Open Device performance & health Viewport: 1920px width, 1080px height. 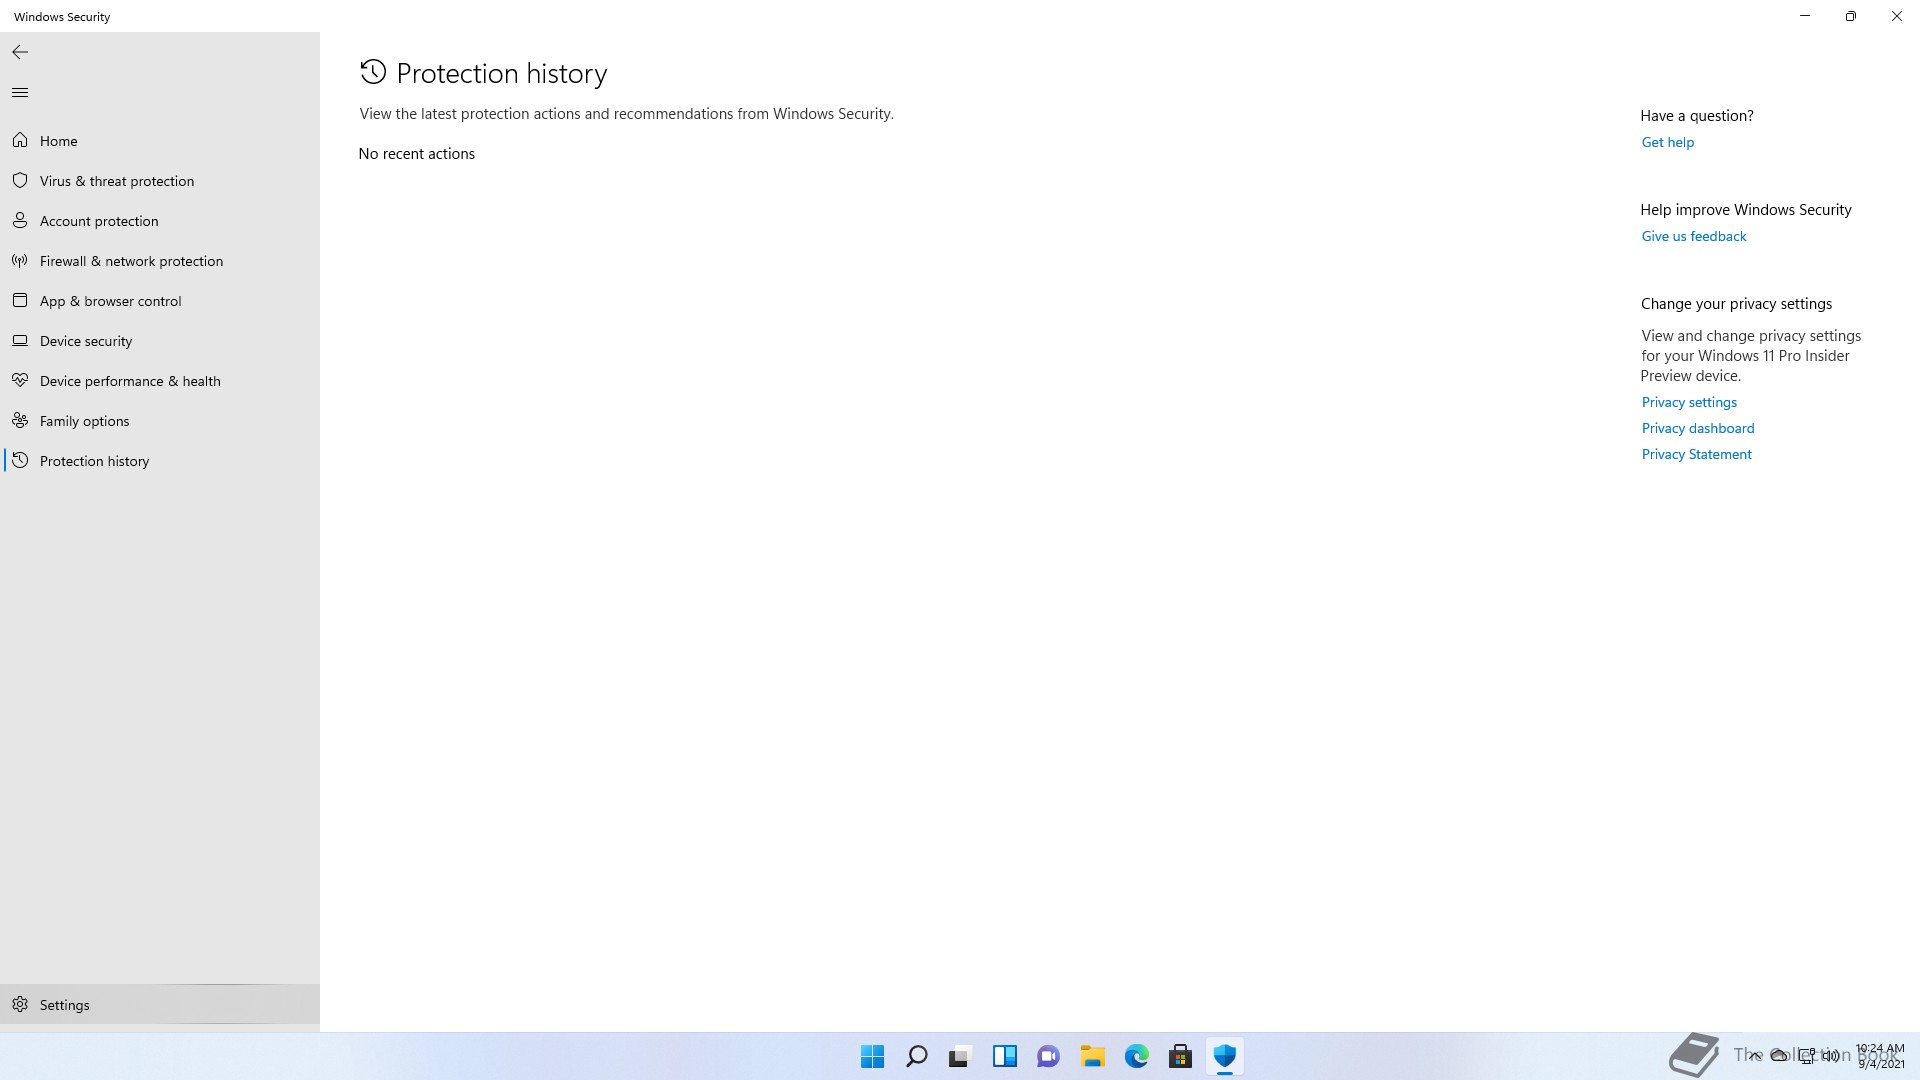130,381
